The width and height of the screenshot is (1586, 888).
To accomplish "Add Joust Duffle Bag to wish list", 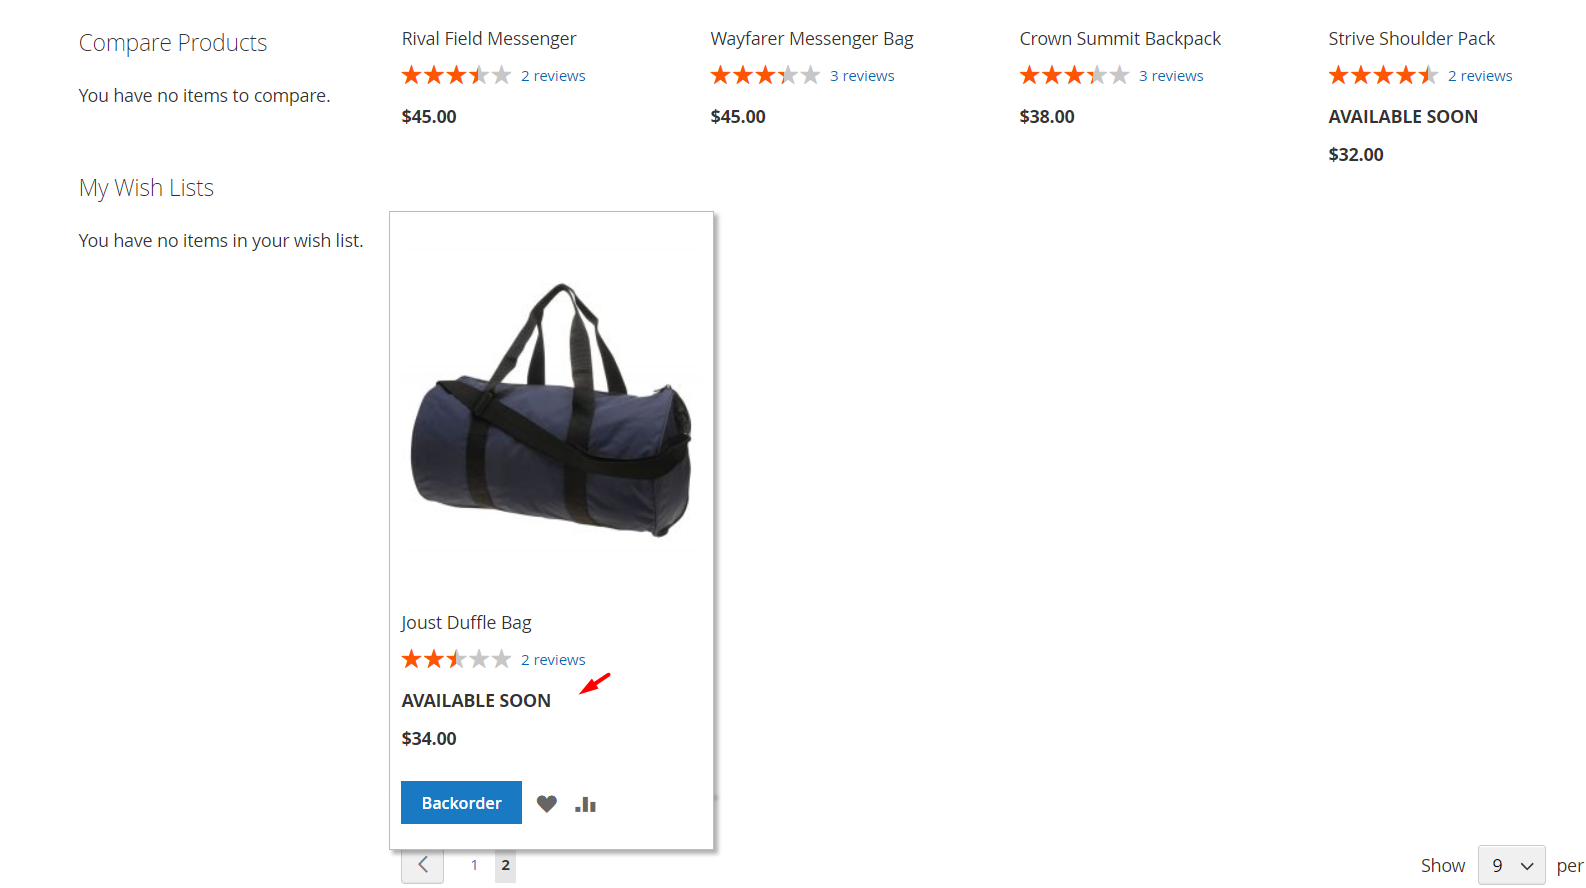I will click(x=546, y=804).
